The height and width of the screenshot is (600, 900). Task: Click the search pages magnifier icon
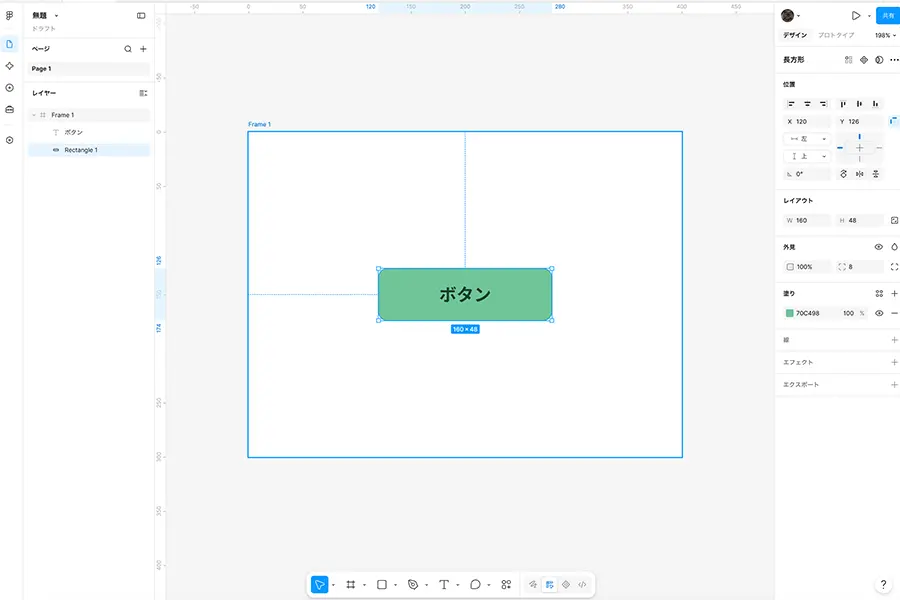click(128, 49)
